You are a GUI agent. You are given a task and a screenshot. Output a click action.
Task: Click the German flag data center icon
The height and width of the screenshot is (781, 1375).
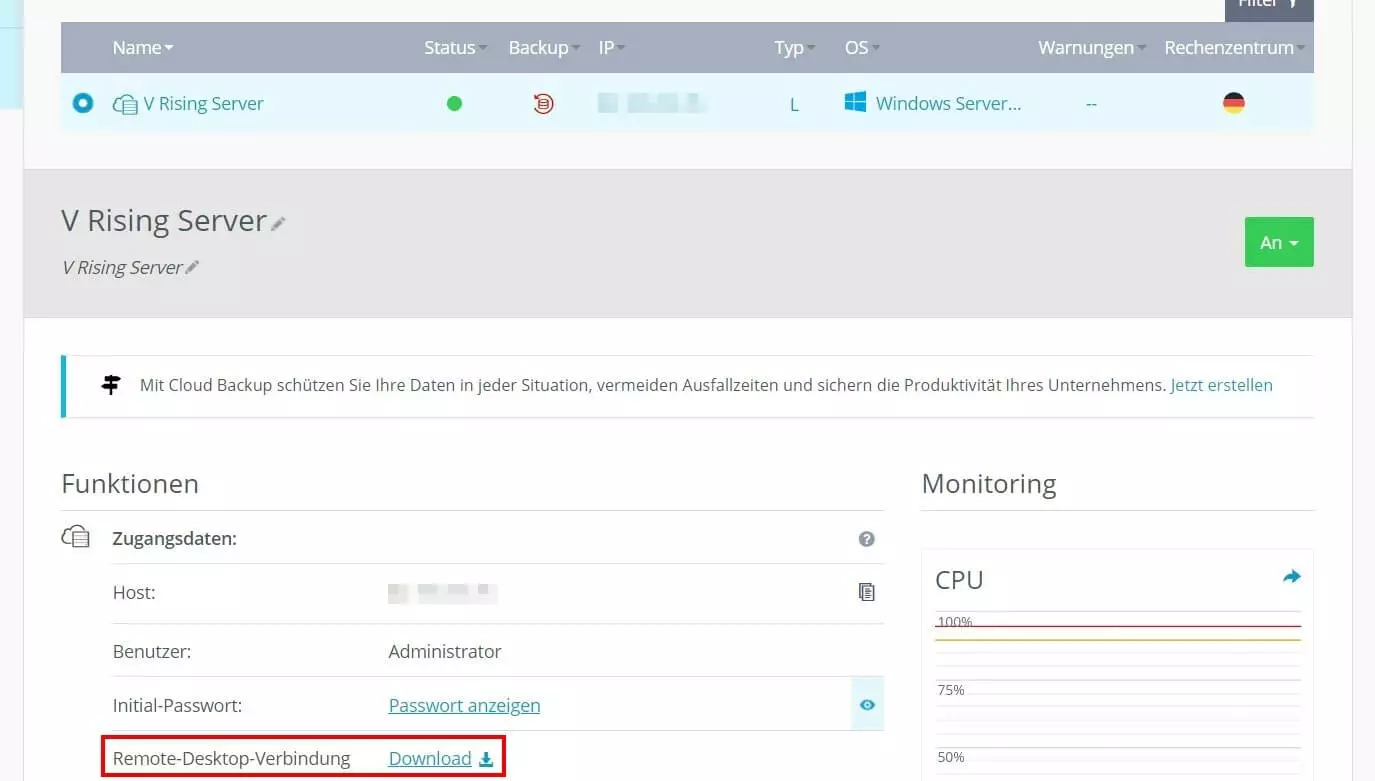pos(1233,103)
